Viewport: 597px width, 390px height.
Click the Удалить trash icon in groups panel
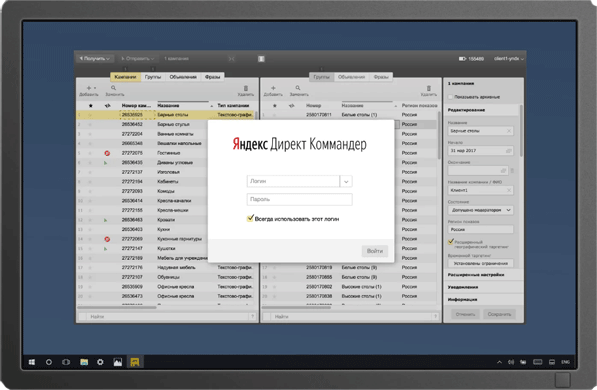click(429, 88)
